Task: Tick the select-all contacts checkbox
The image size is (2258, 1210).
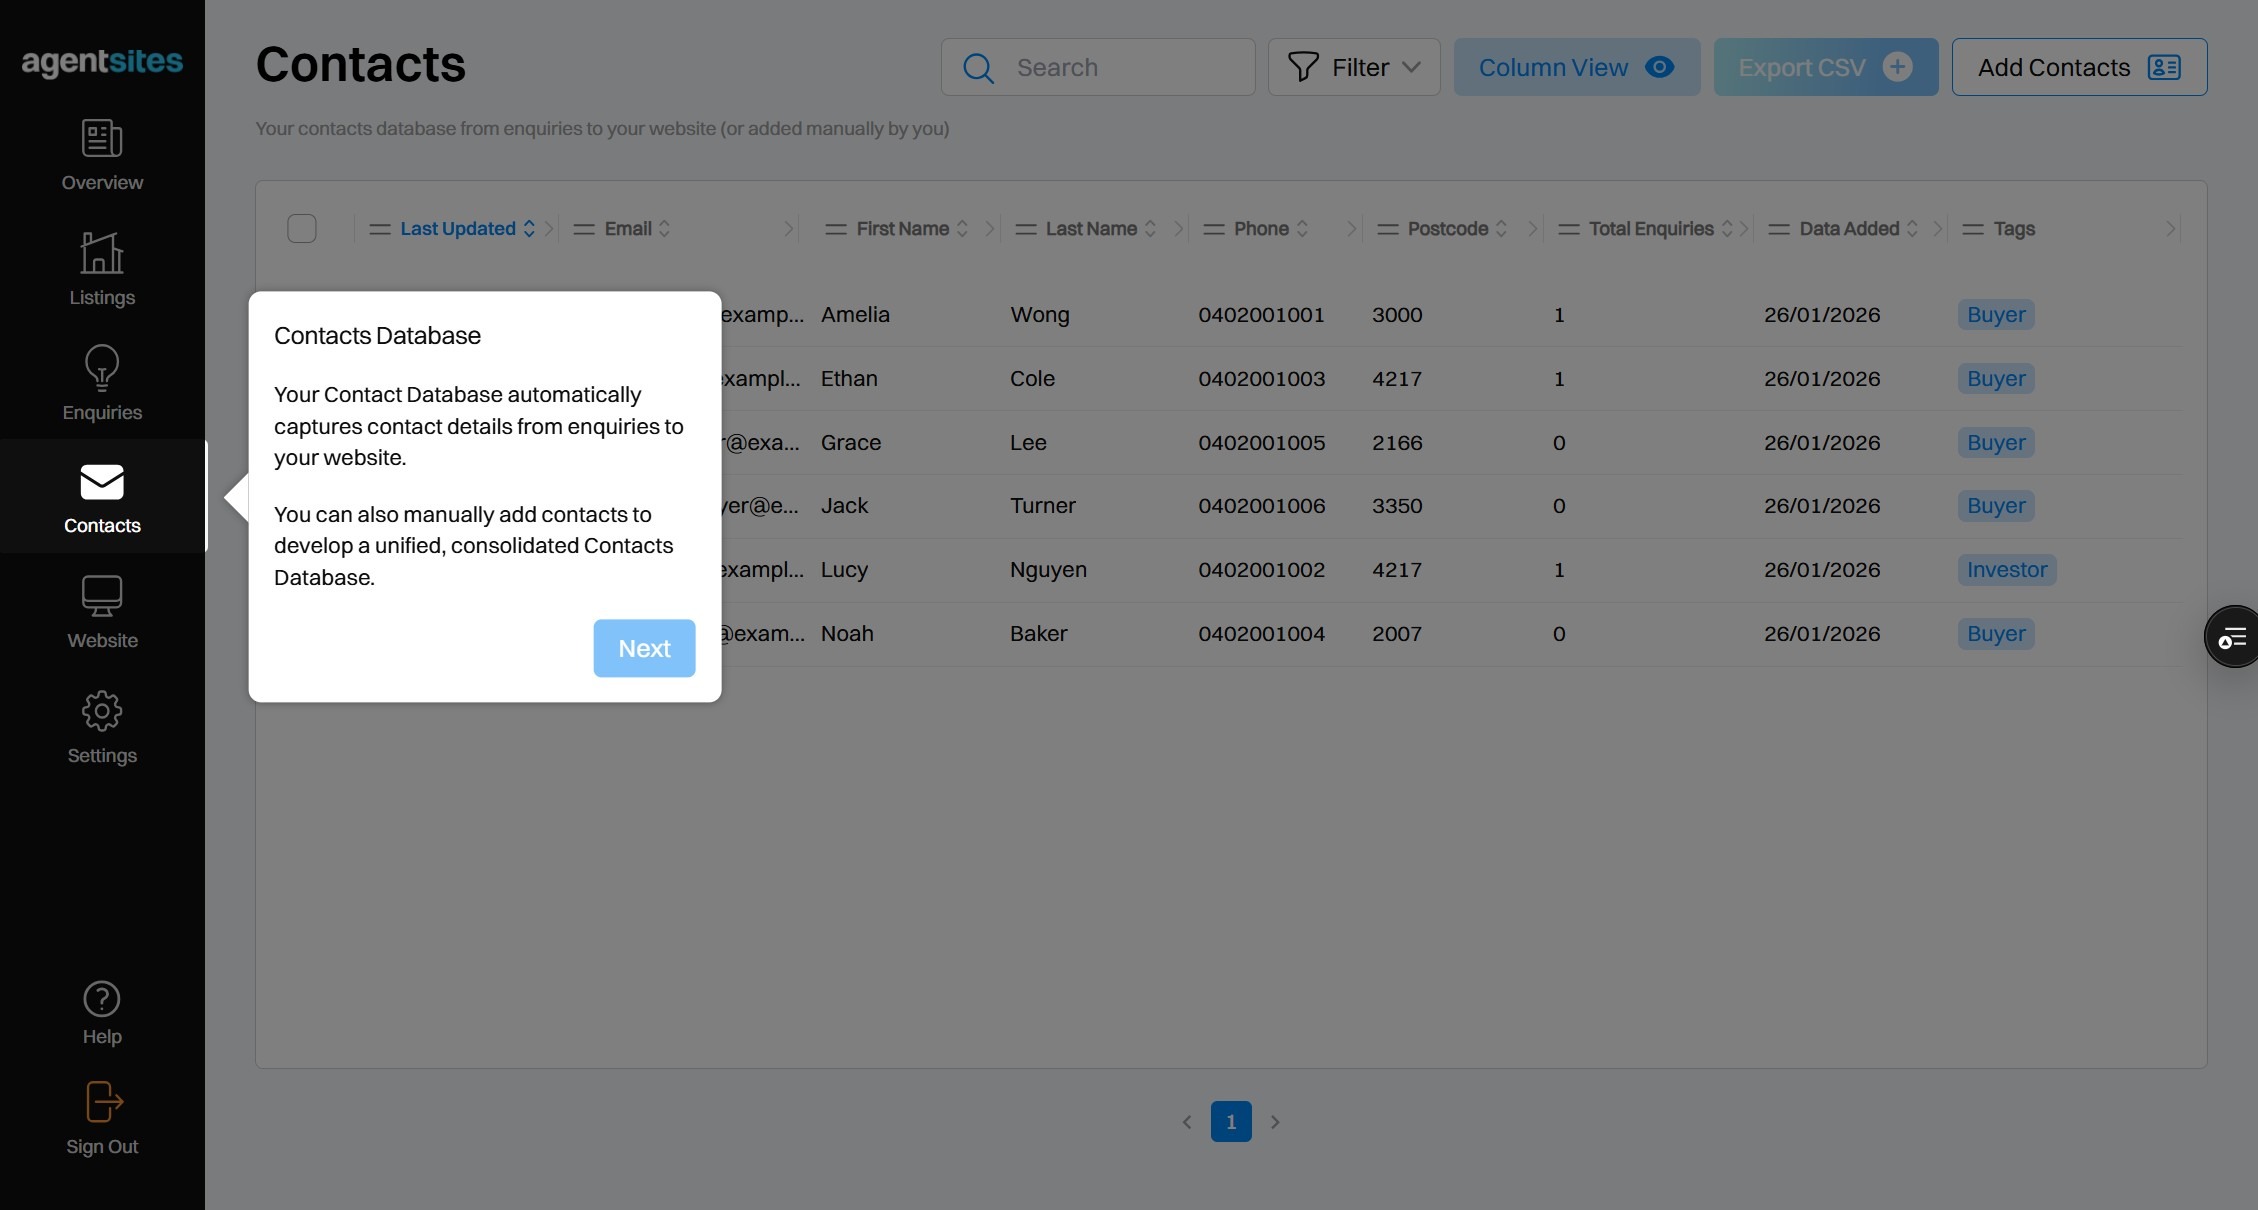Action: pos(302,229)
